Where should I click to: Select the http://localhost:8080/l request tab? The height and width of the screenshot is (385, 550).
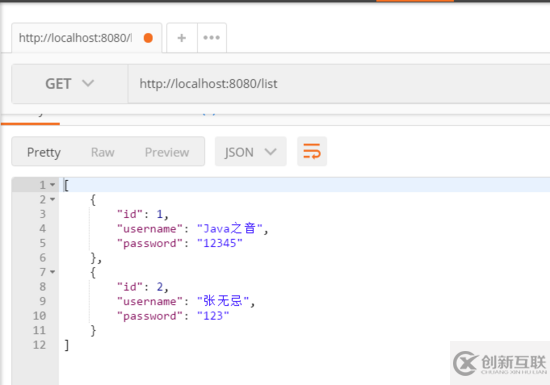point(87,38)
